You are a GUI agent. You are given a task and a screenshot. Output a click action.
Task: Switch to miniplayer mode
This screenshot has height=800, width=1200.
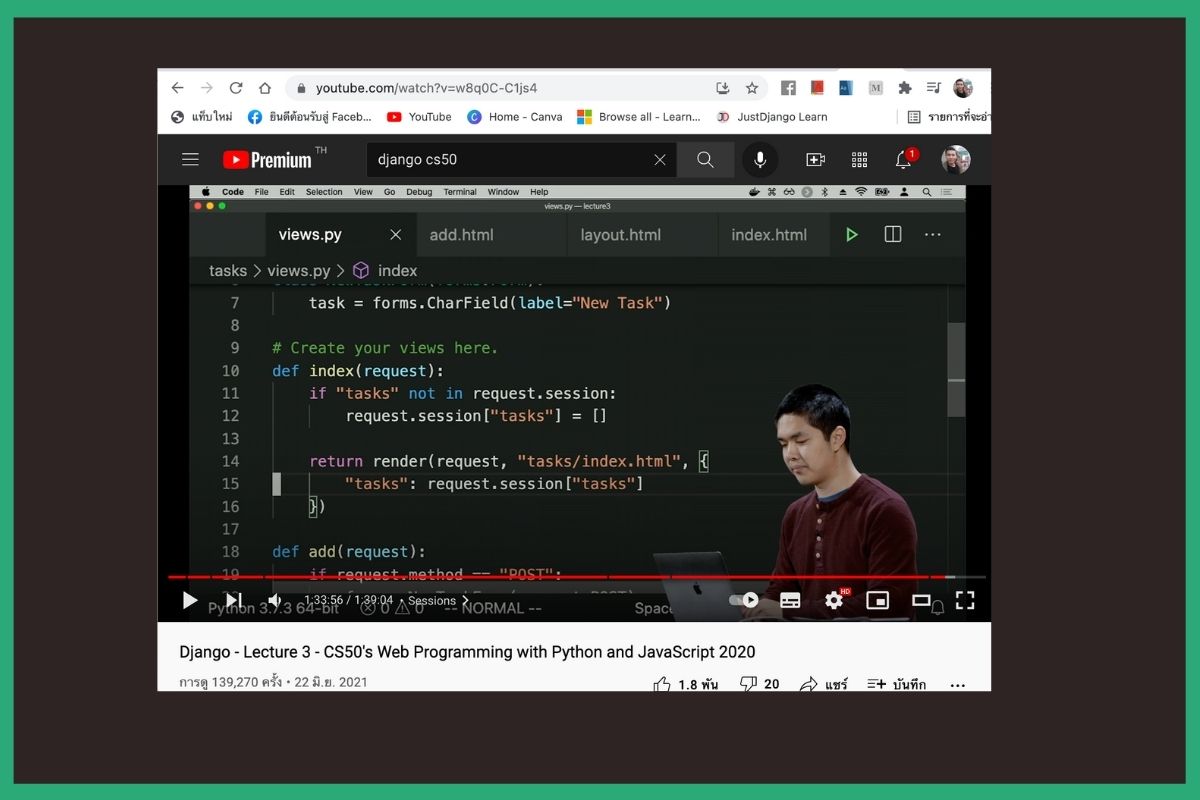tap(877, 600)
